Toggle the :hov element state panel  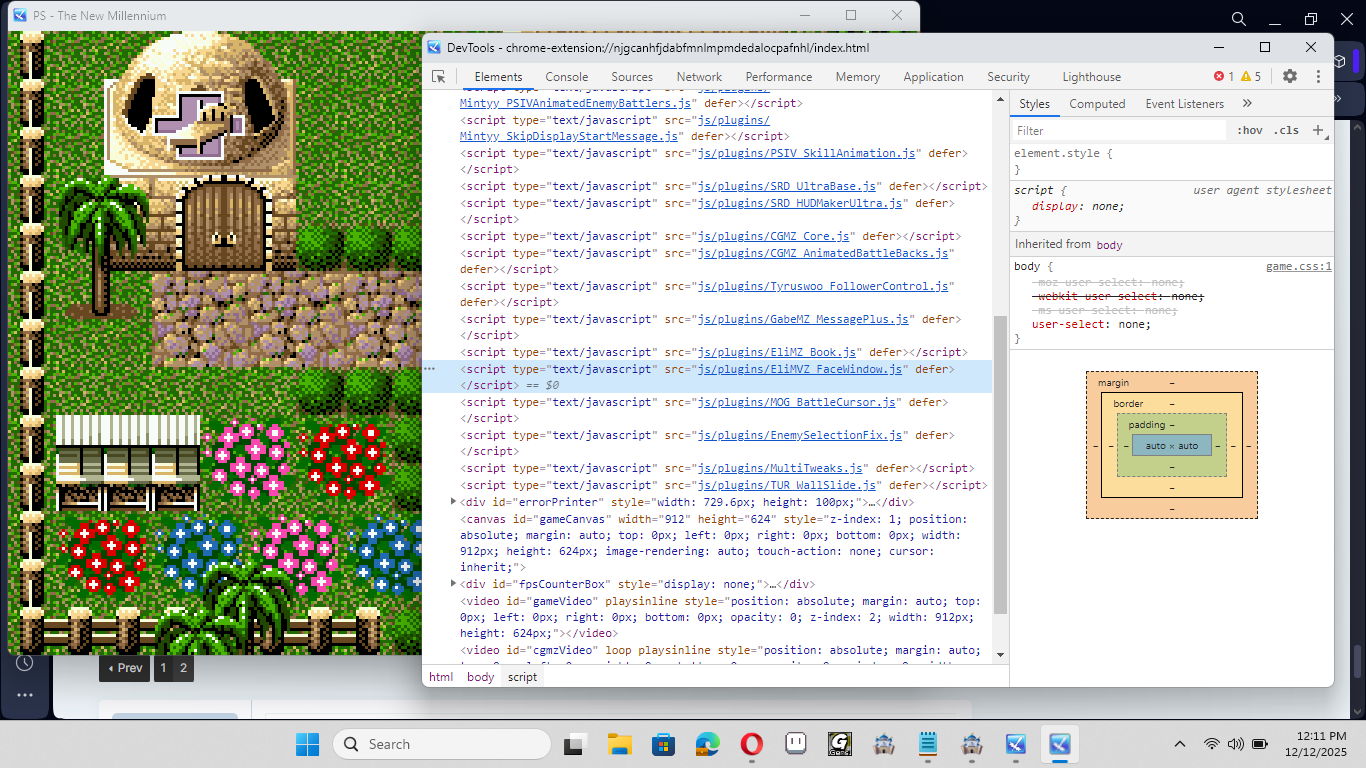click(x=1250, y=130)
